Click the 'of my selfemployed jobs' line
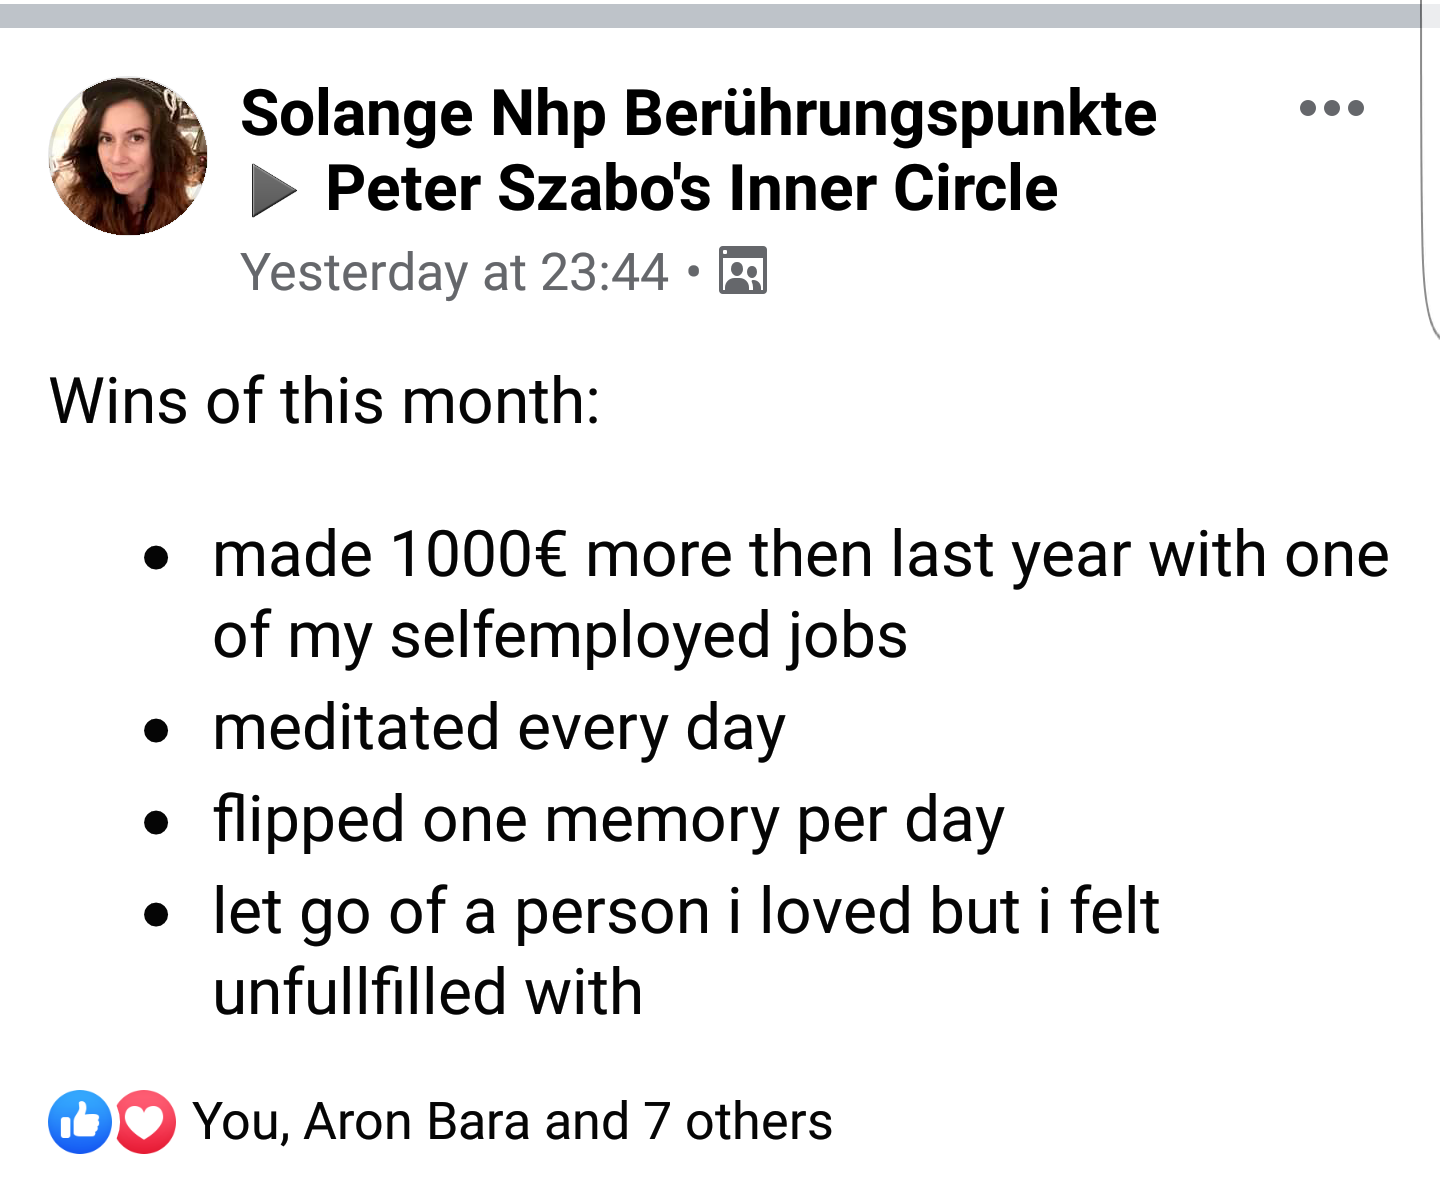 point(560,635)
